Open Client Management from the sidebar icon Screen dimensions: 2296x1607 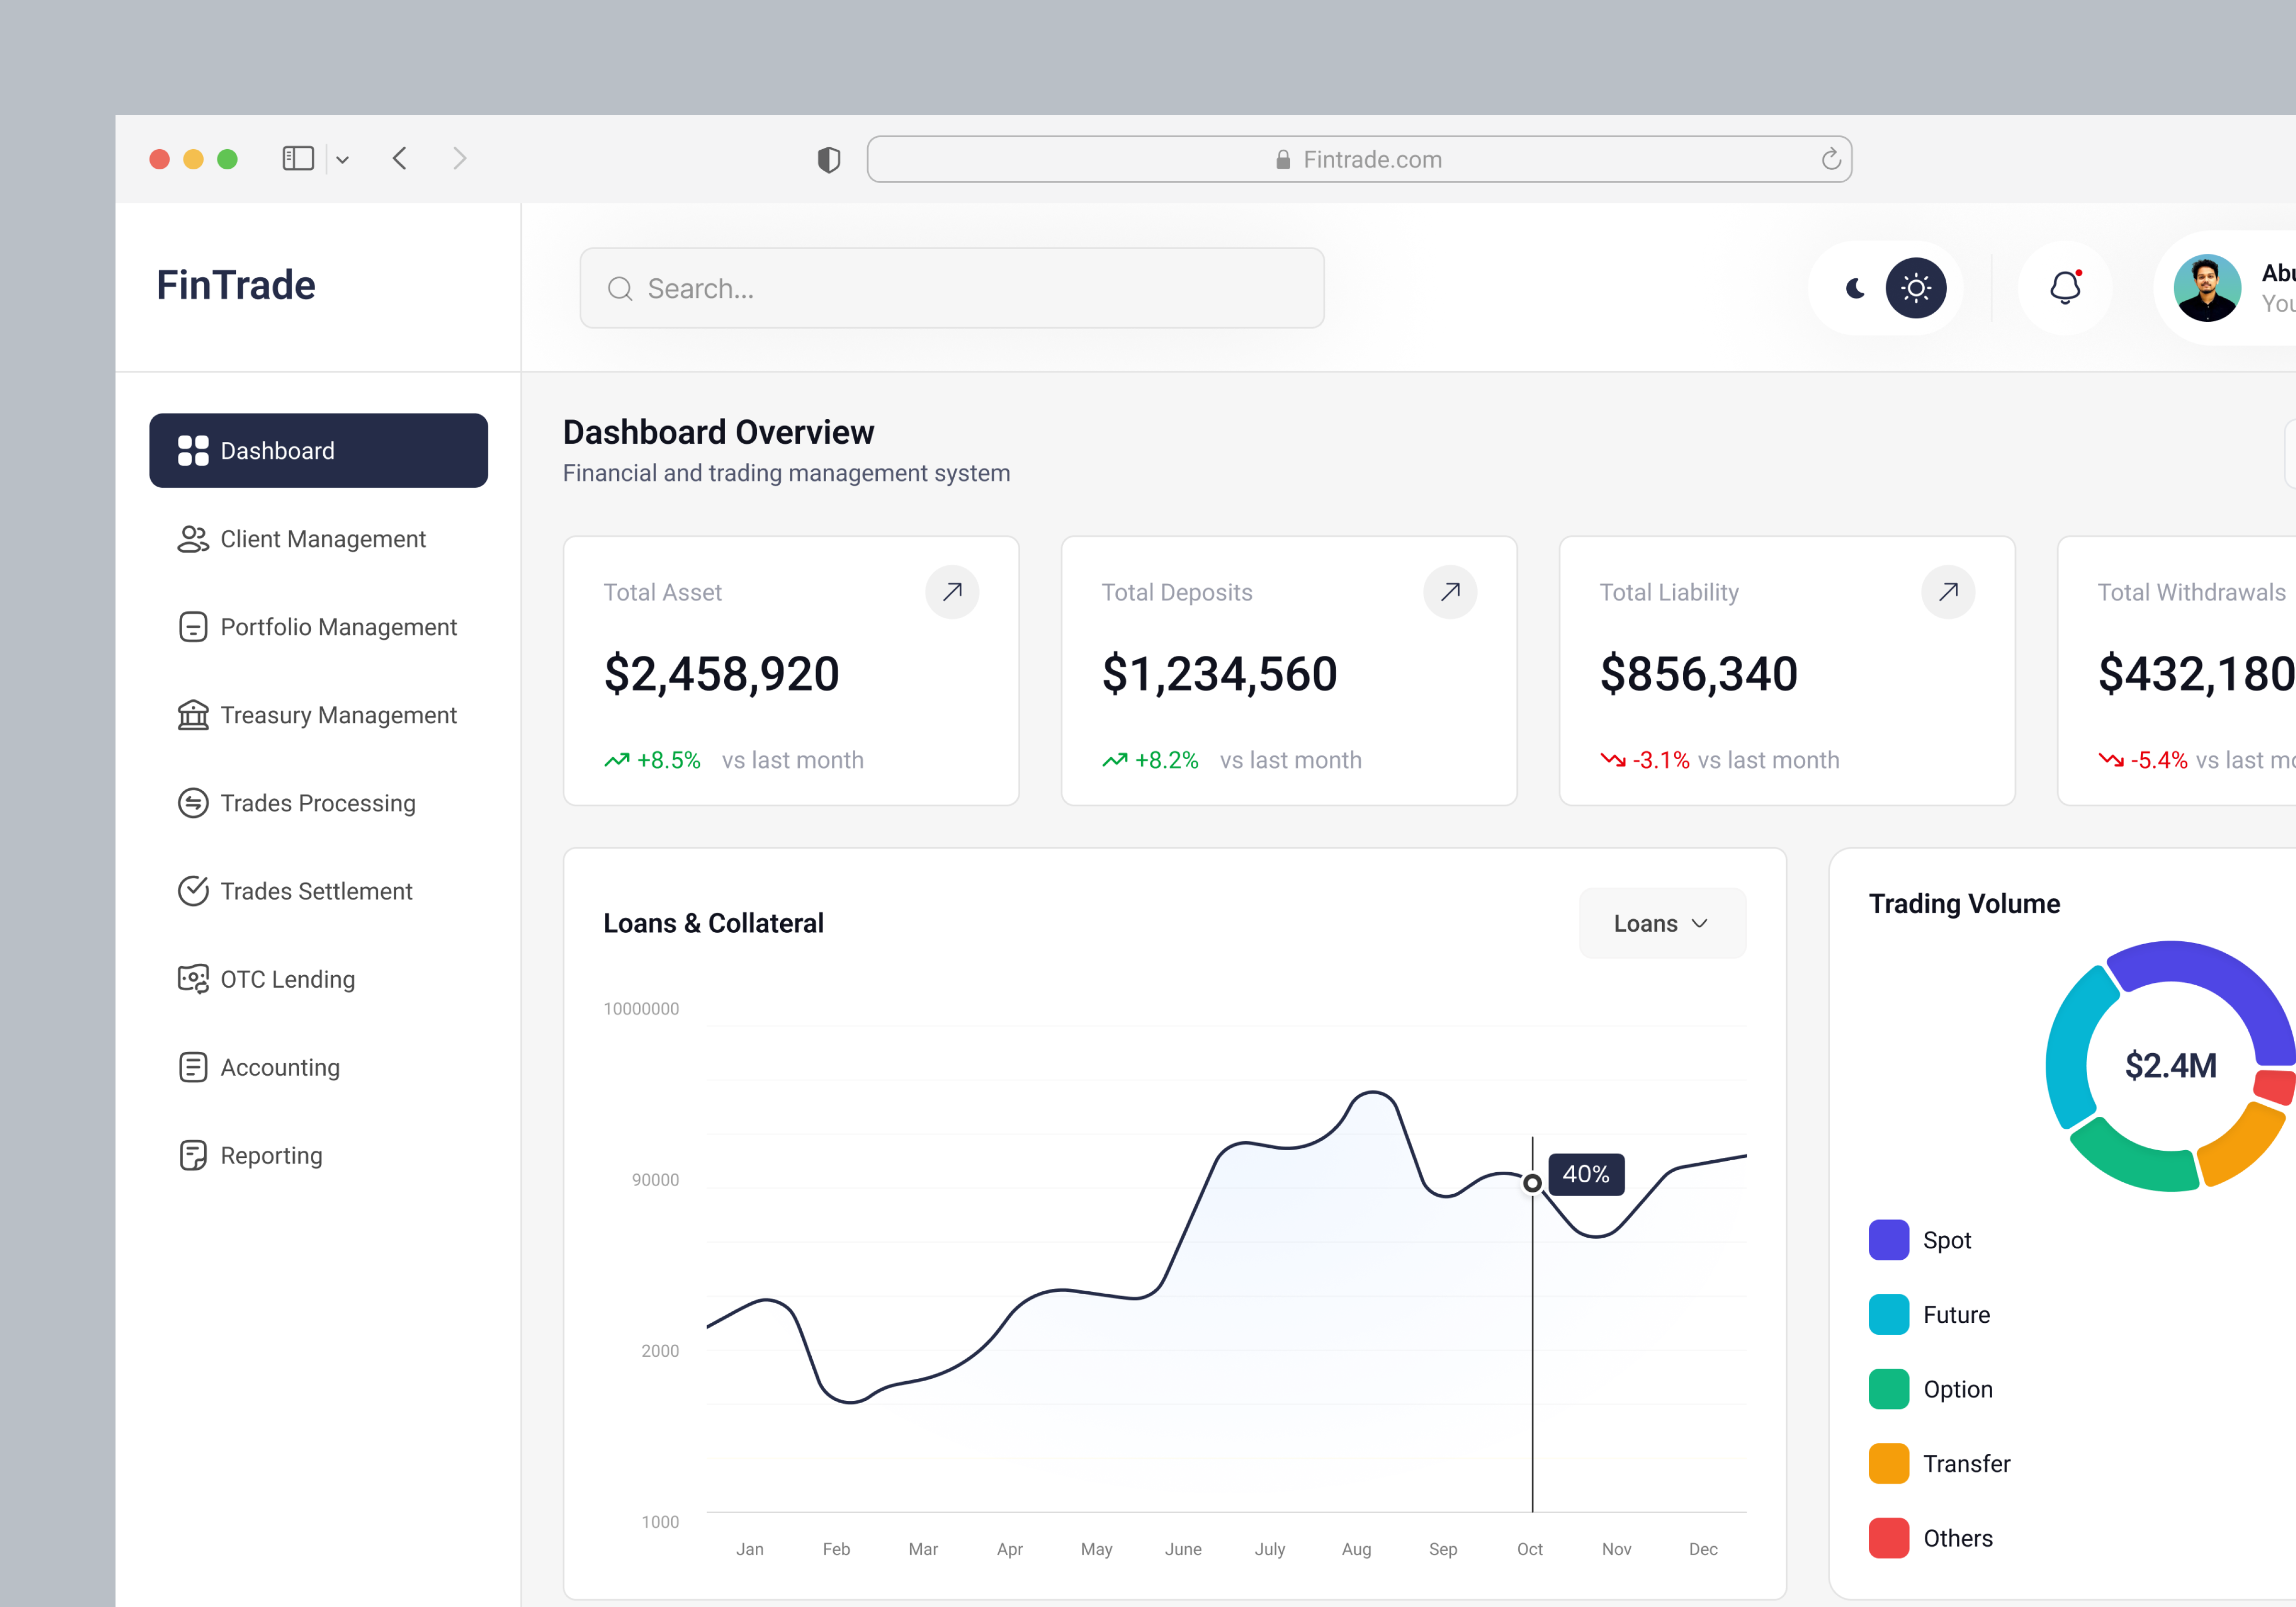click(x=192, y=539)
